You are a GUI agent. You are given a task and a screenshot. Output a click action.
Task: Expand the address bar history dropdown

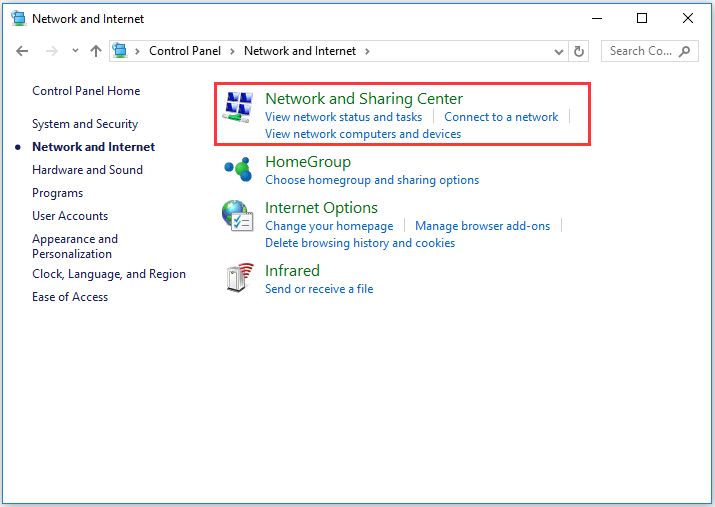tap(559, 52)
